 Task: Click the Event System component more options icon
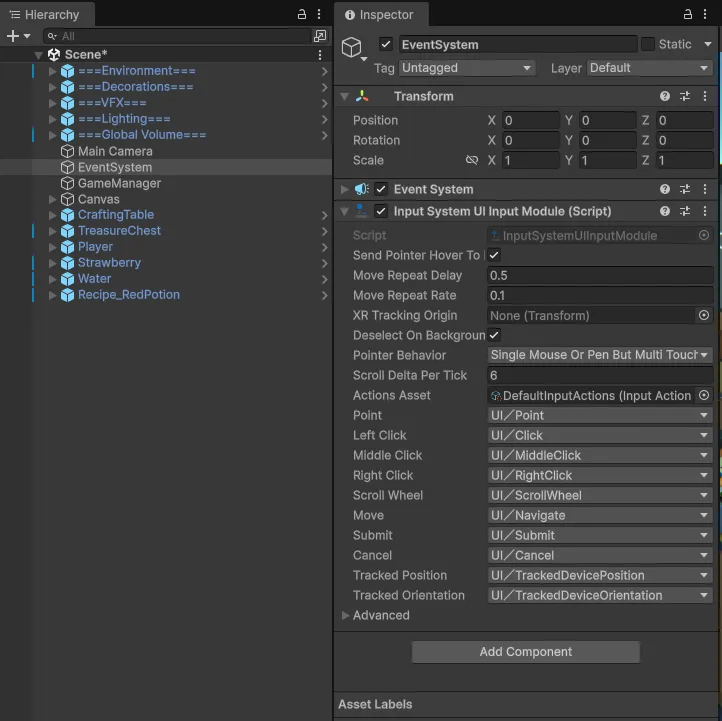click(705, 189)
